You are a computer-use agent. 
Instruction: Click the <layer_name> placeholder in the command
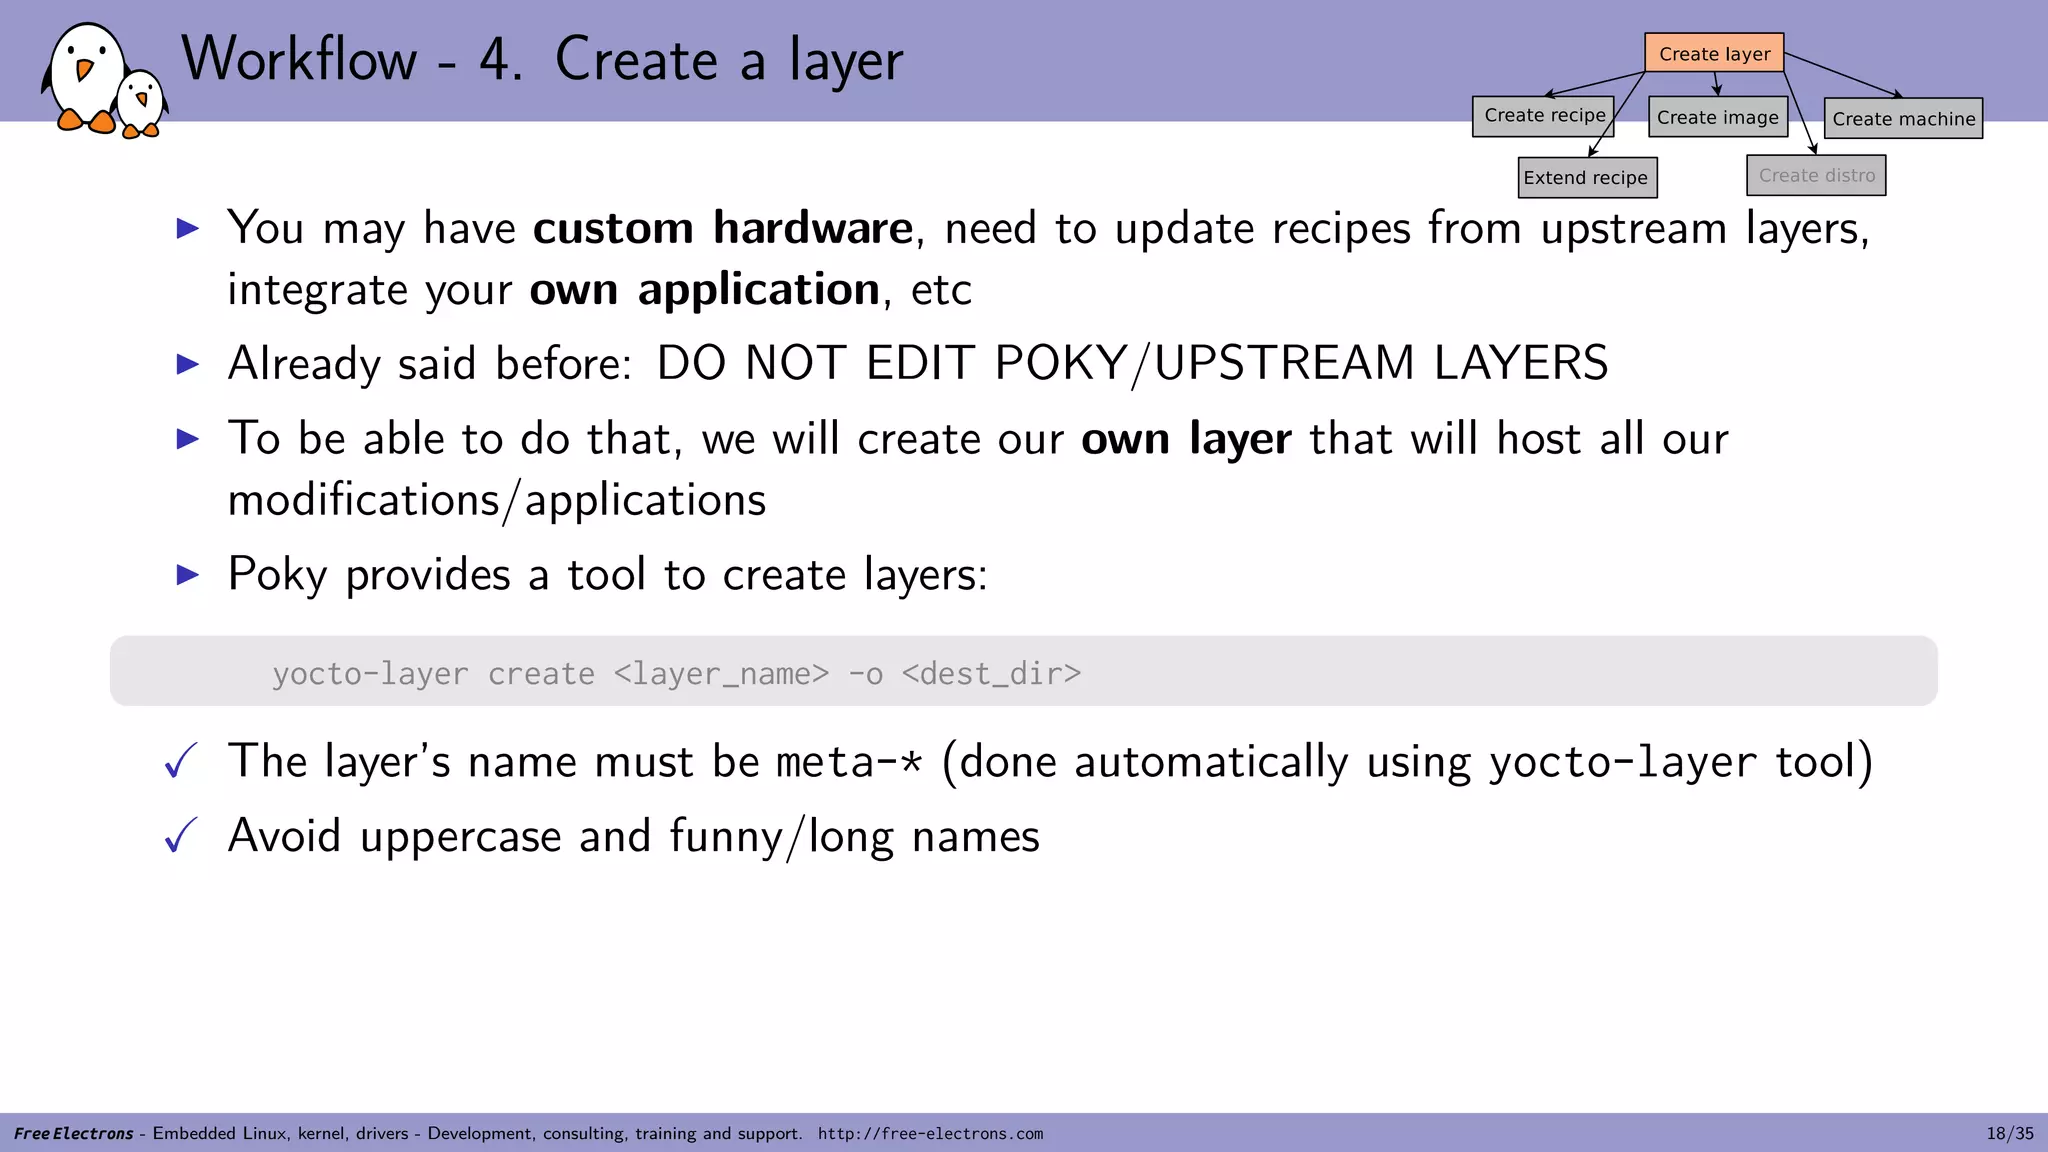(x=721, y=674)
